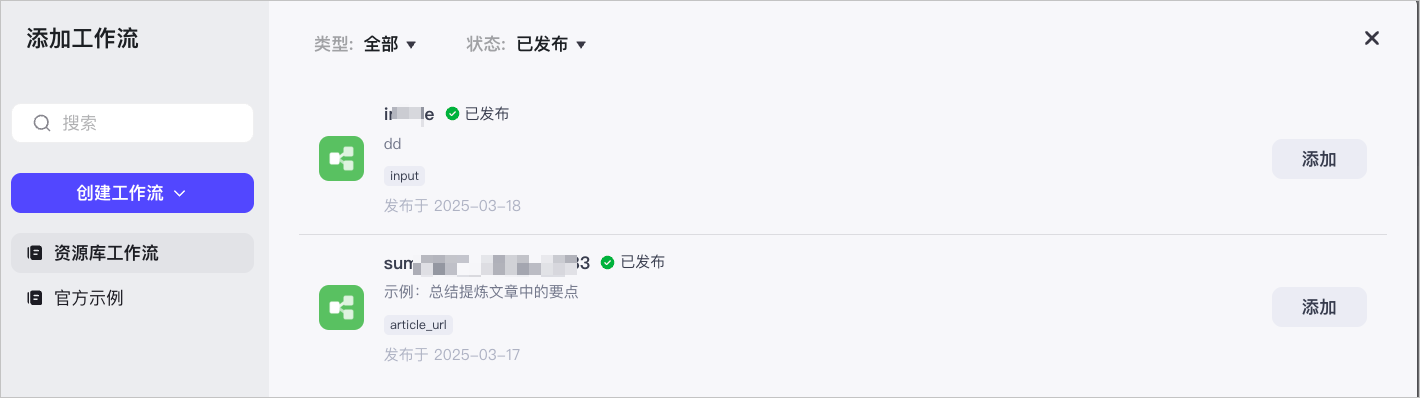Click the 'input' parameter tag
Image resolution: width=1420 pixels, height=398 pixels.
[x=404, y=176]
